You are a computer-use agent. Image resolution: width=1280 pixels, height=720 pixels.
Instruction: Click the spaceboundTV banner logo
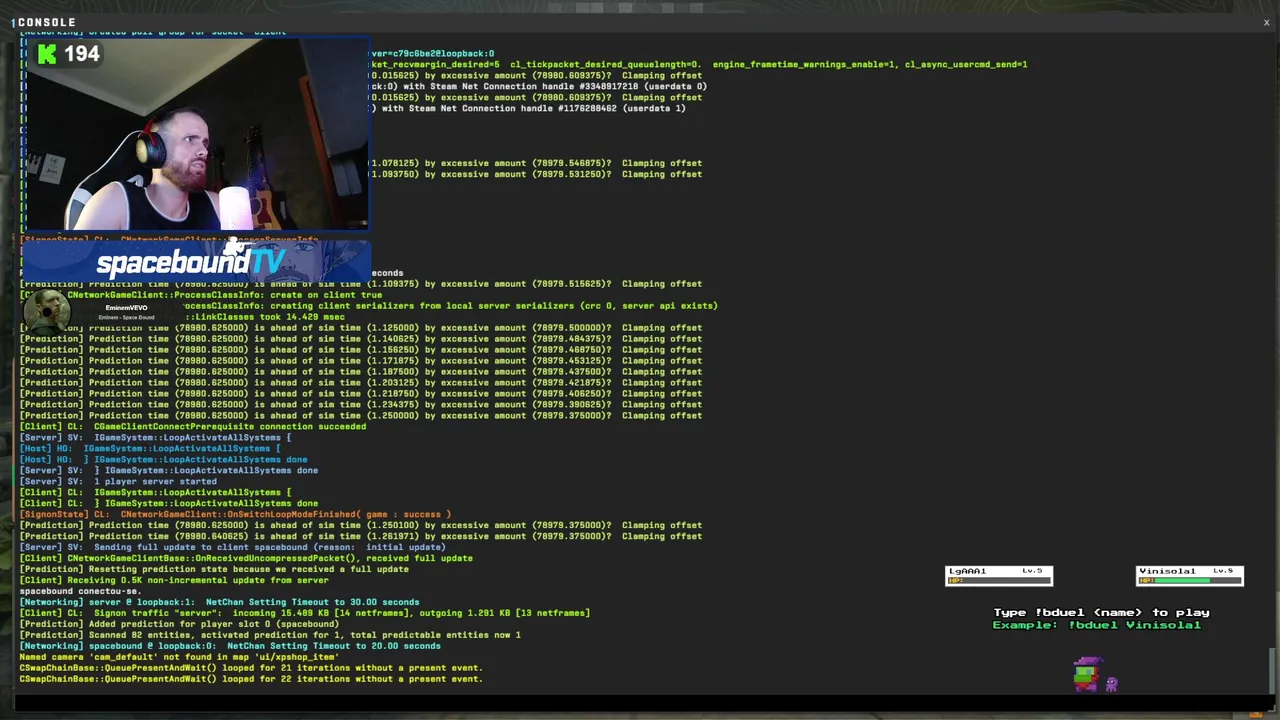[191, 263]
